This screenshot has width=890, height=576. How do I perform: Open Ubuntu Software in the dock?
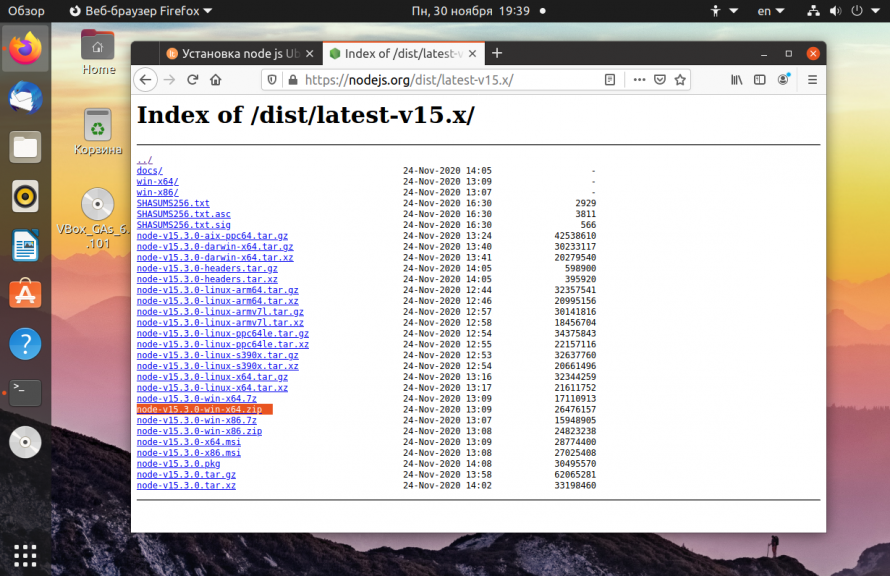click(25, 295)
